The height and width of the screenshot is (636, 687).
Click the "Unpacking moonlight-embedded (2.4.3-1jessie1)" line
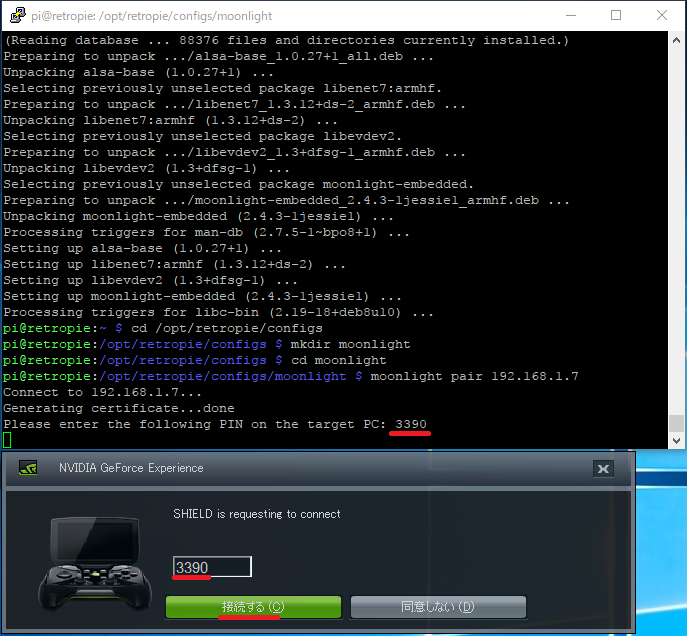click(x=198, y=216)
